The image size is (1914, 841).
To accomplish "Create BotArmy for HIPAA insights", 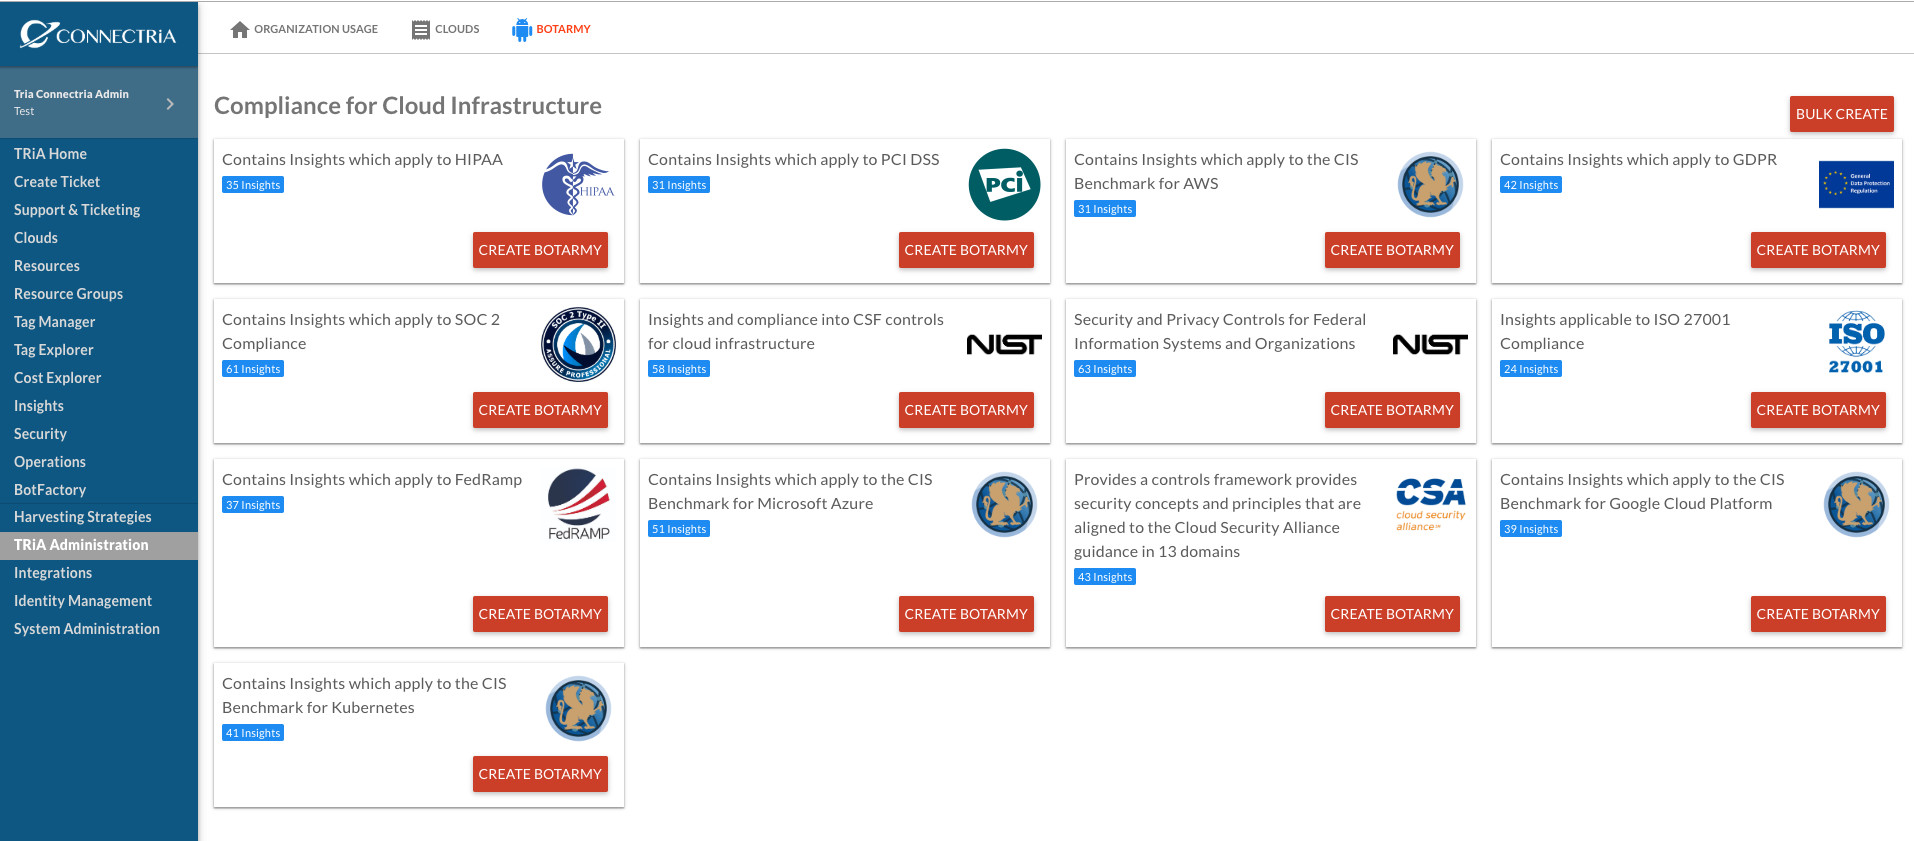I will pyautogui.click(x=540, y=250).
